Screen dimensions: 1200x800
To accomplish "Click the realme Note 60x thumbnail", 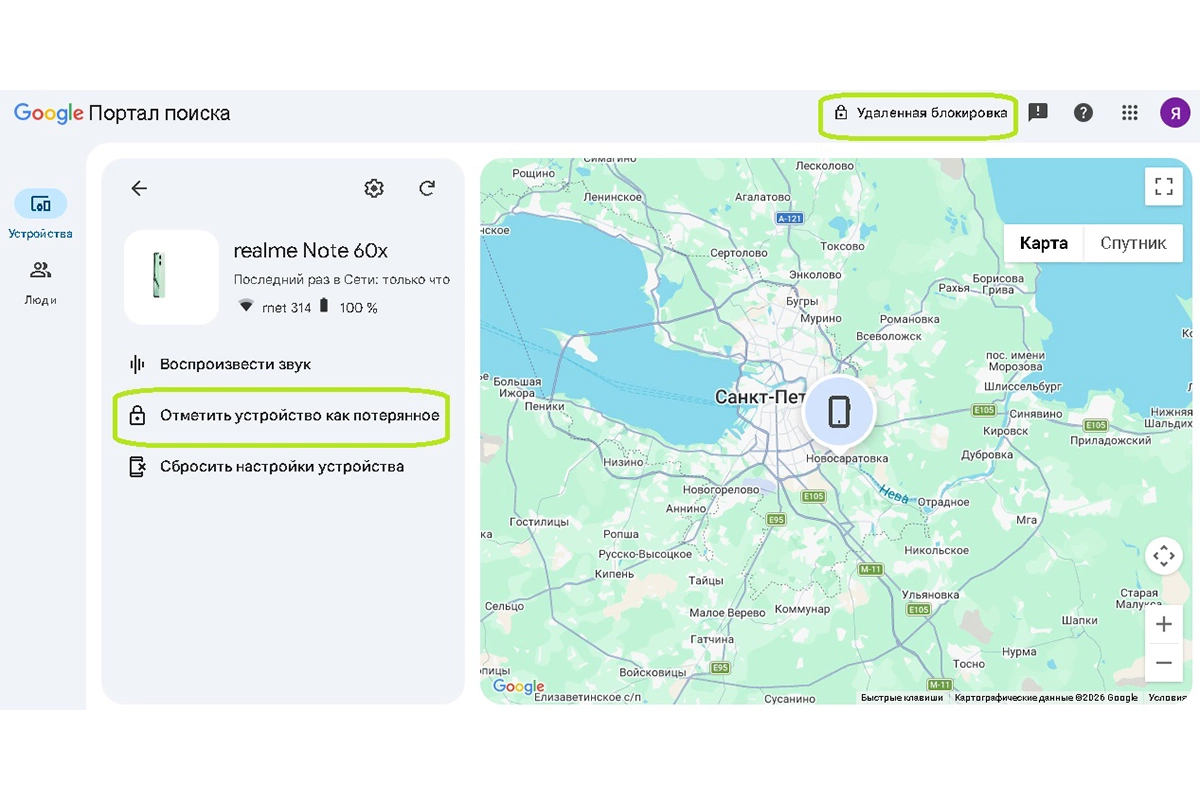I will [171, 277].
